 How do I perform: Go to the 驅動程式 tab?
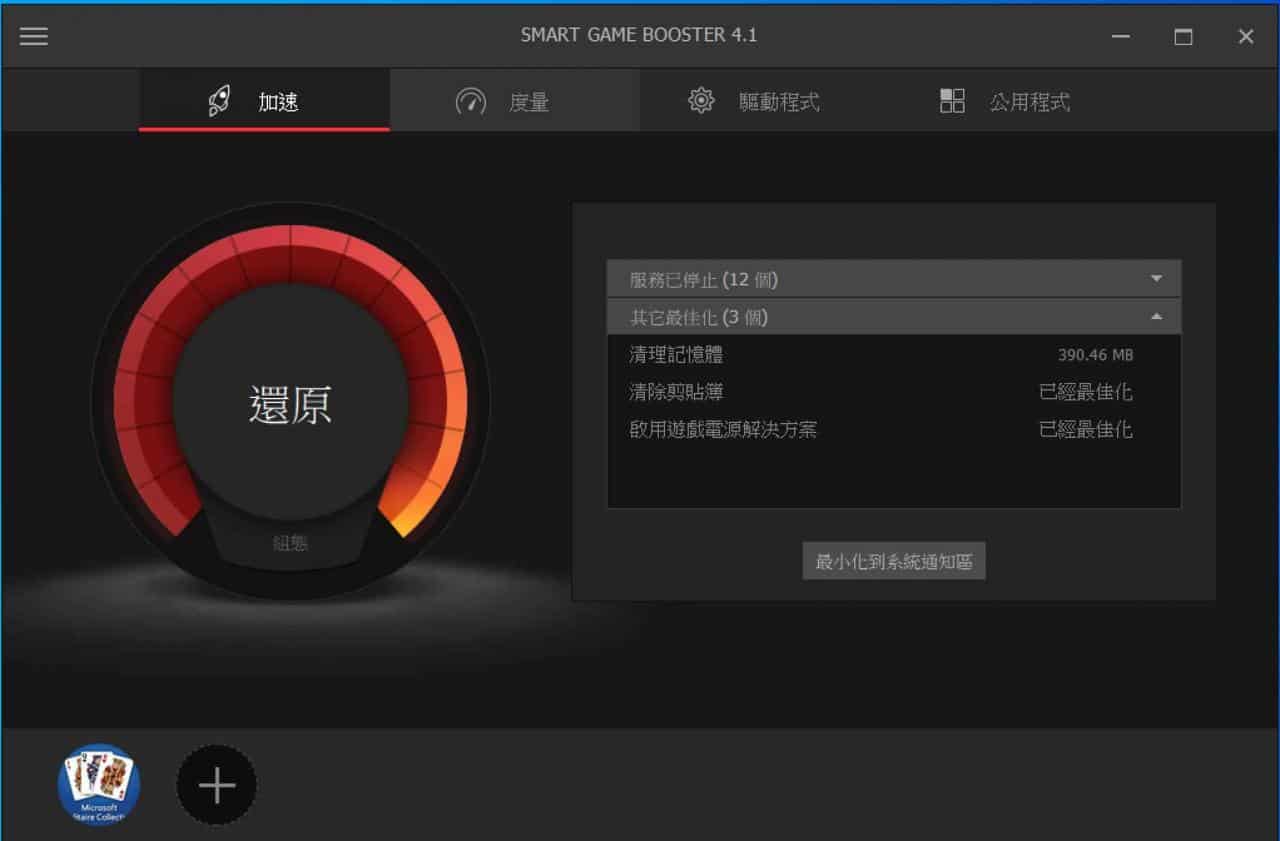pos(765,101)
